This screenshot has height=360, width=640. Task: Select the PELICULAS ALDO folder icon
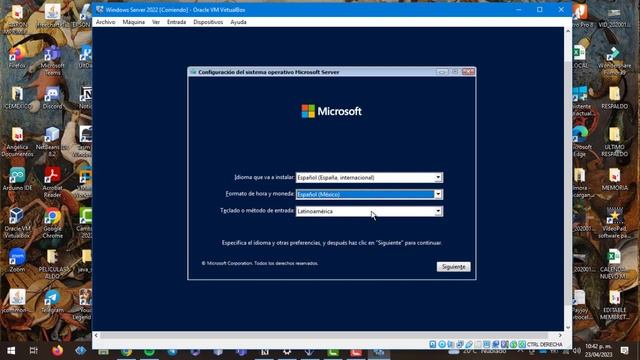(x=52, y=264)
